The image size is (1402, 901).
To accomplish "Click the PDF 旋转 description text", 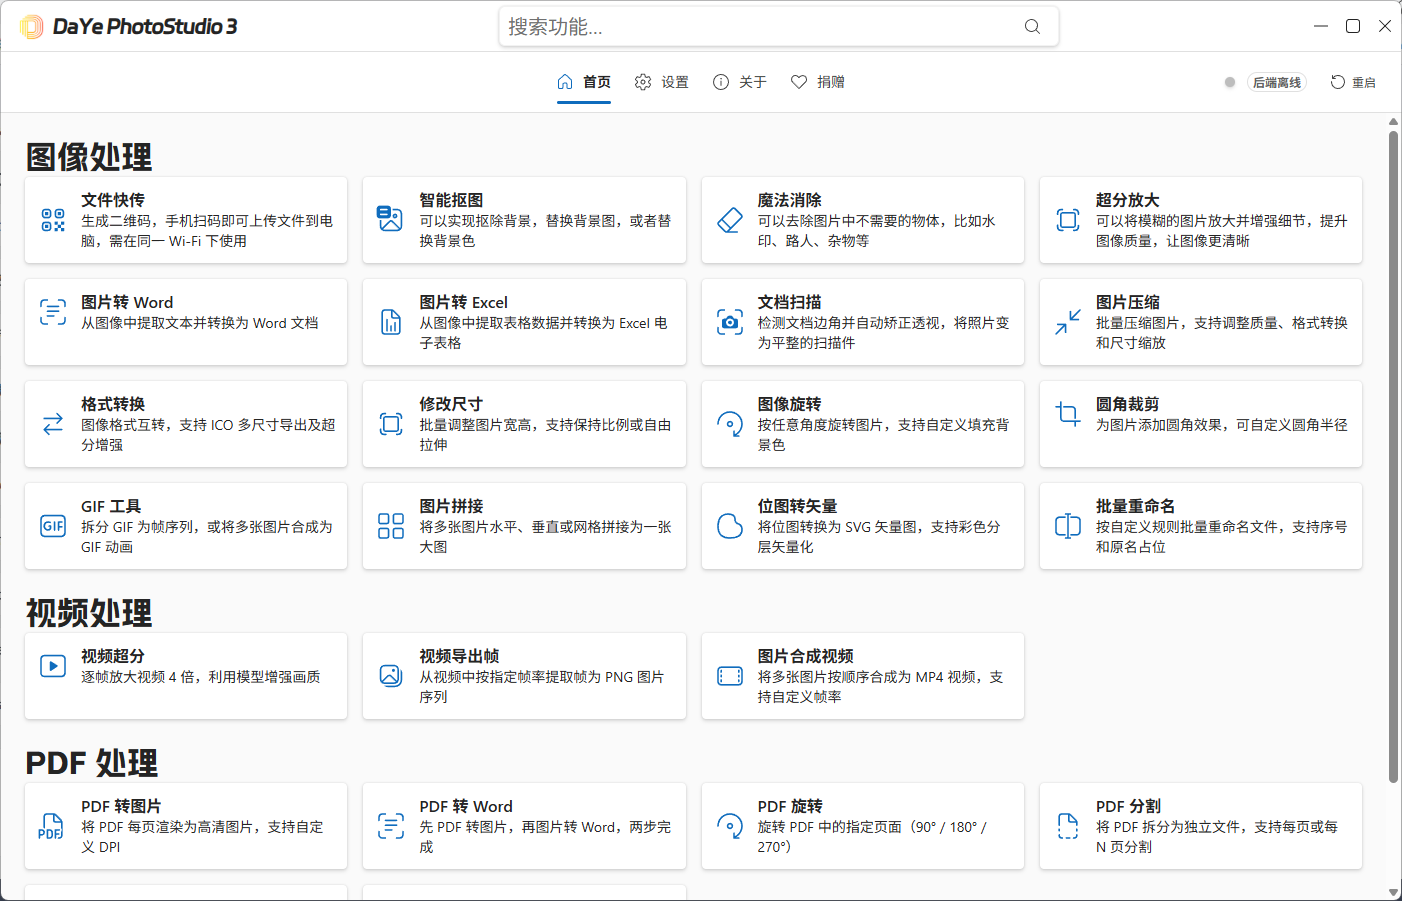I will pyautogui.click(x=872, y=837).
